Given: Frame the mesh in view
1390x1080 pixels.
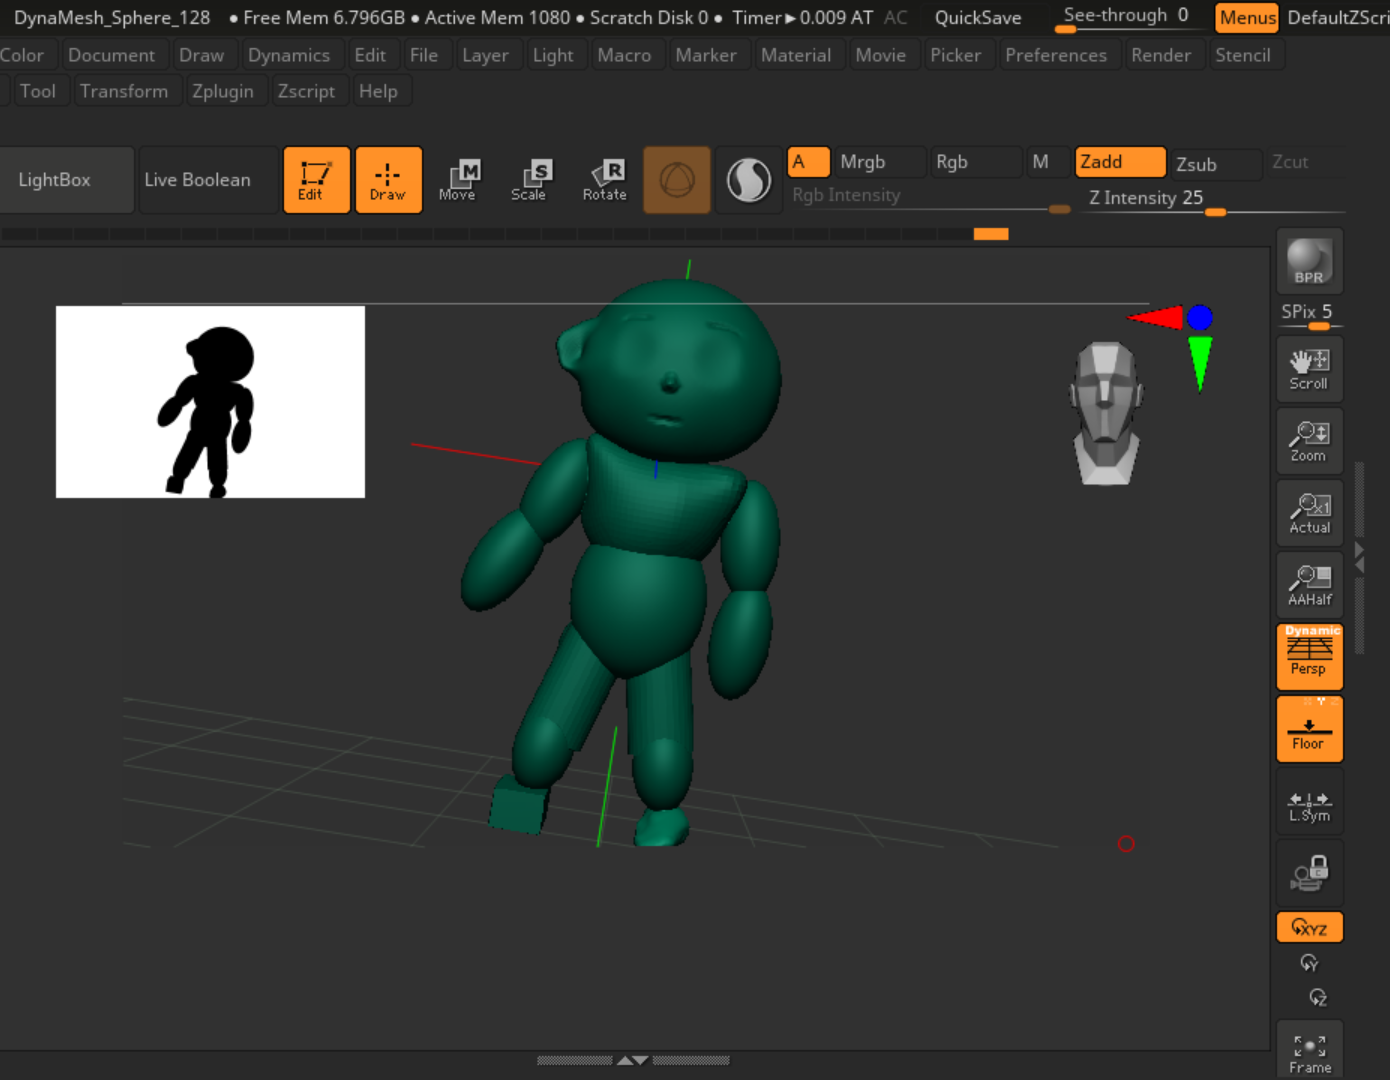Looking at the screenshot, I should (1309, 1052).
